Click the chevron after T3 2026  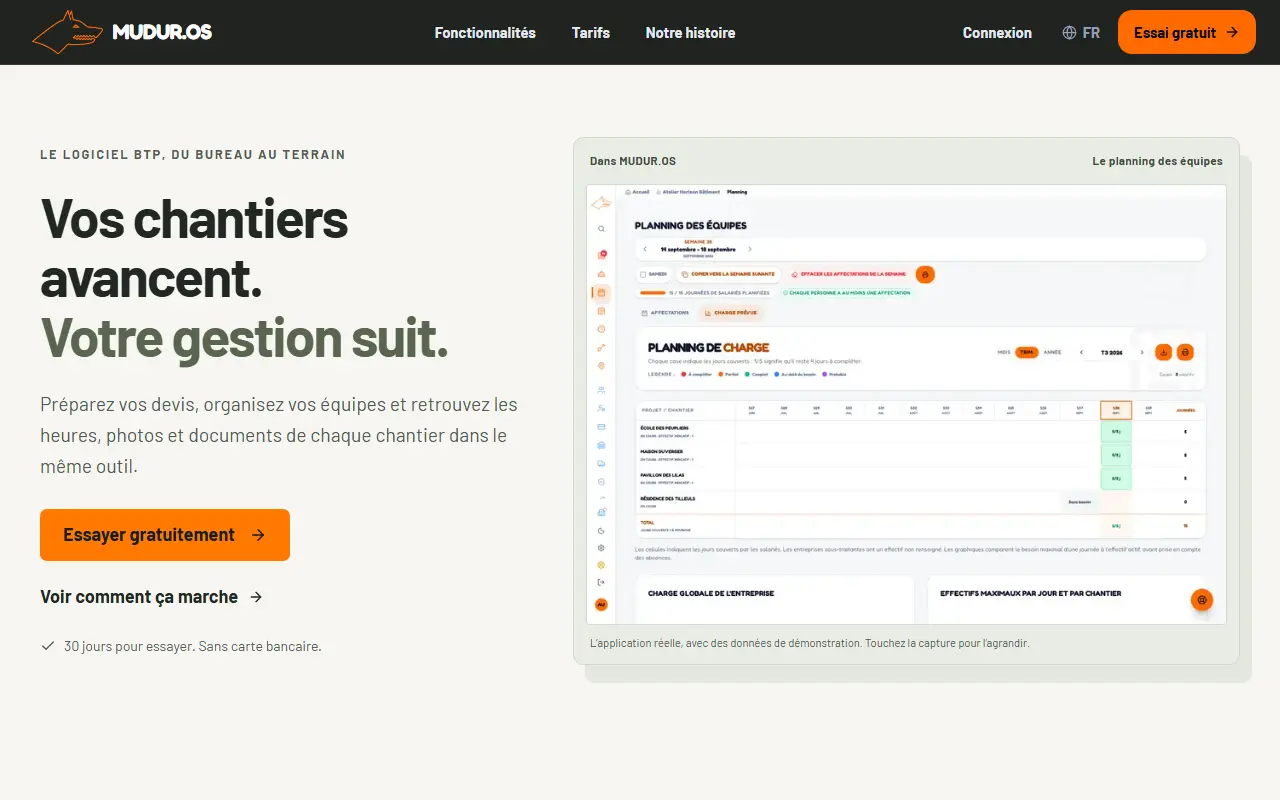click(1142, 352)
